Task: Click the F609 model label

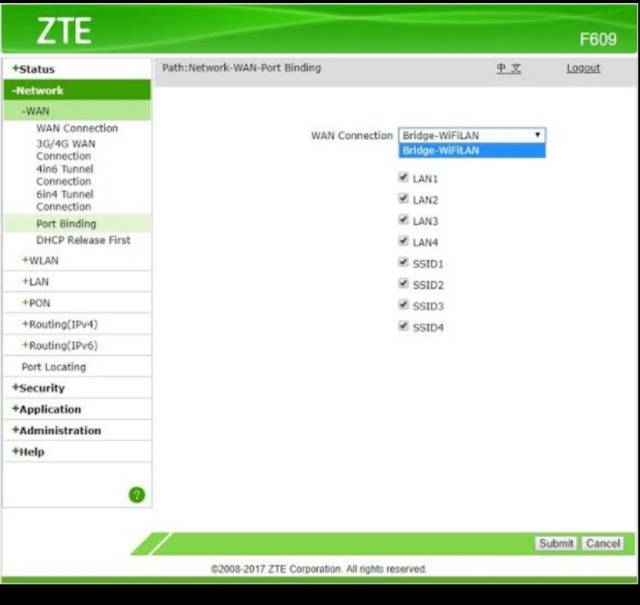Action: pos(598,39)
